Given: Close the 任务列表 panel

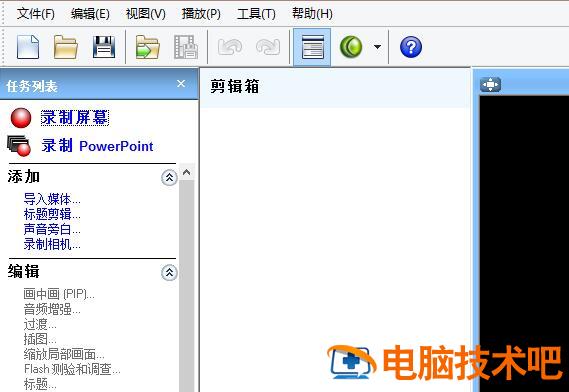Looking at the screenshot, I should pyautogui.click(x=181, y=84).
